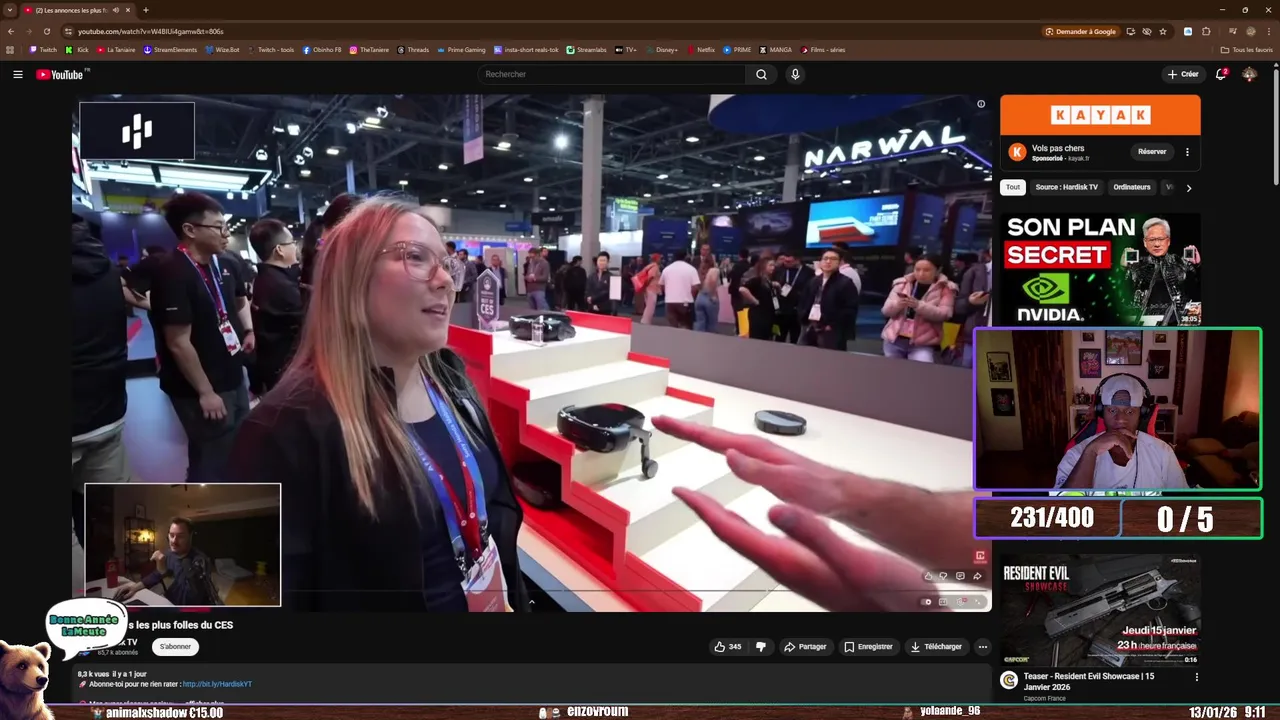Open a new Chrome tab
Screen dimensions: 1280x720
[x=146, y=10]
